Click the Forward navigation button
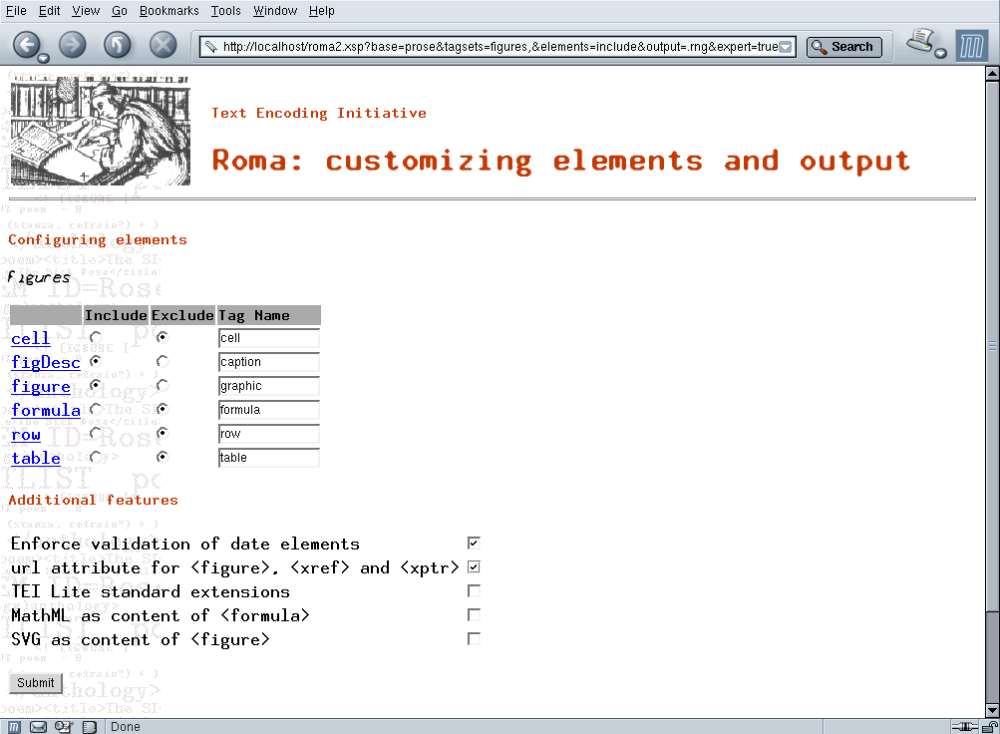The image size is (1000, 734). pos(72,45)
